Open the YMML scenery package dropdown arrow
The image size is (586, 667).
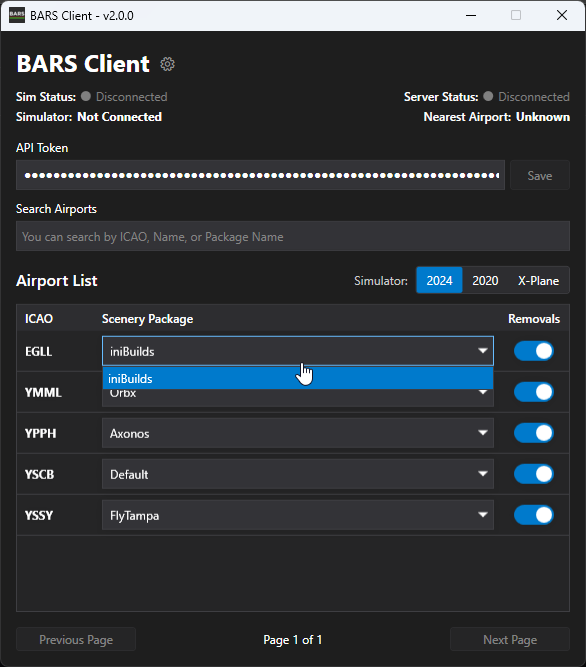483,392
